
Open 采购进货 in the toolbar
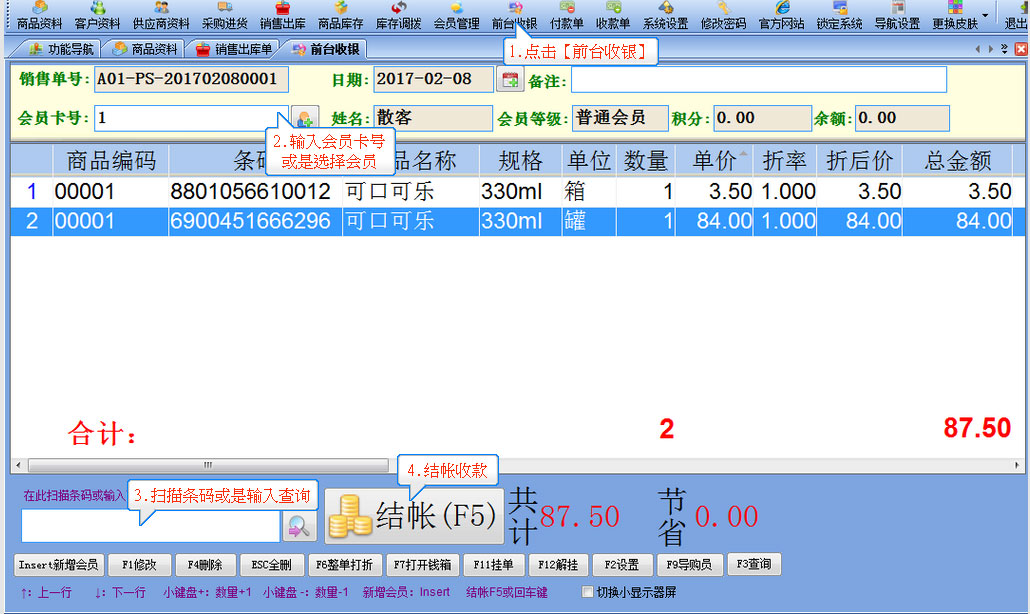pos(224,16)
